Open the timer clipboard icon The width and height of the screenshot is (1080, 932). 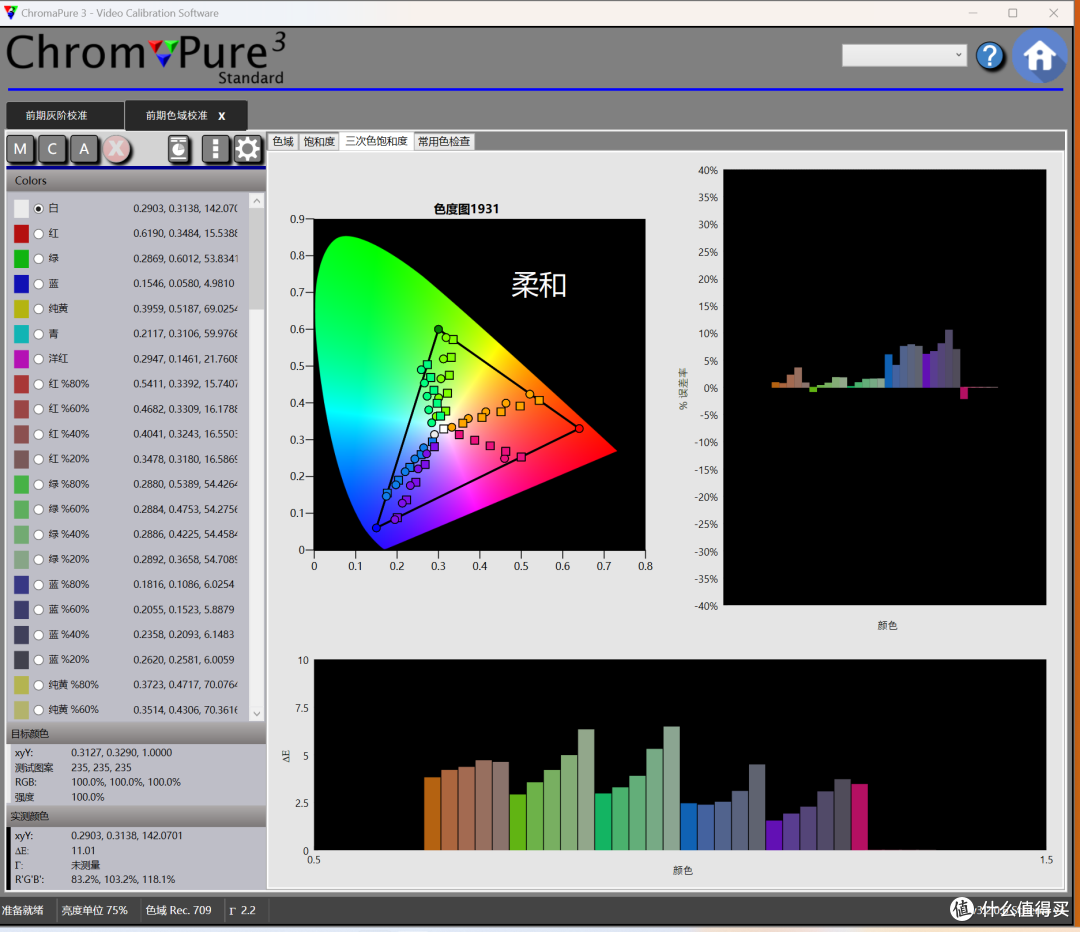point(179,149)
